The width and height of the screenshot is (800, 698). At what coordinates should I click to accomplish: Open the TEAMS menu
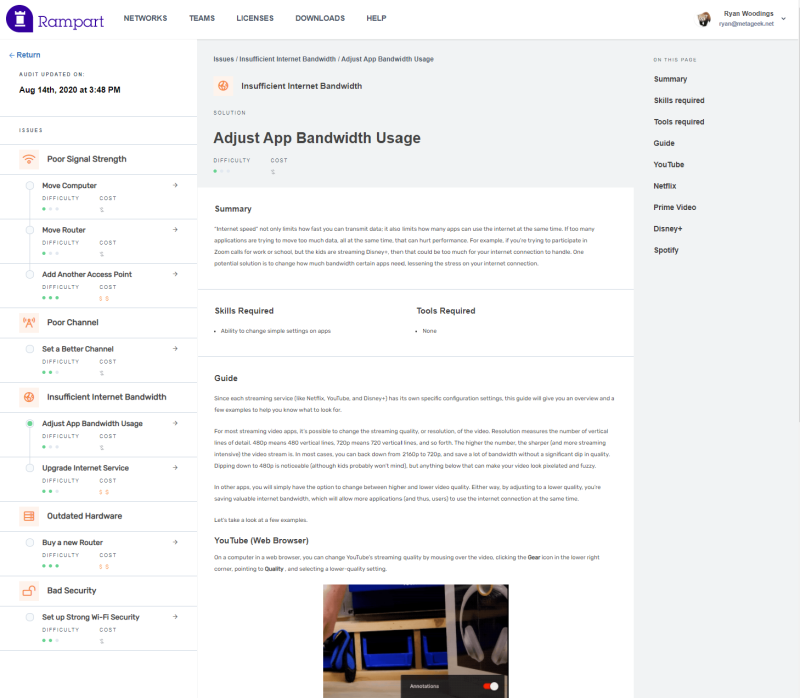(x=202, y=18)
